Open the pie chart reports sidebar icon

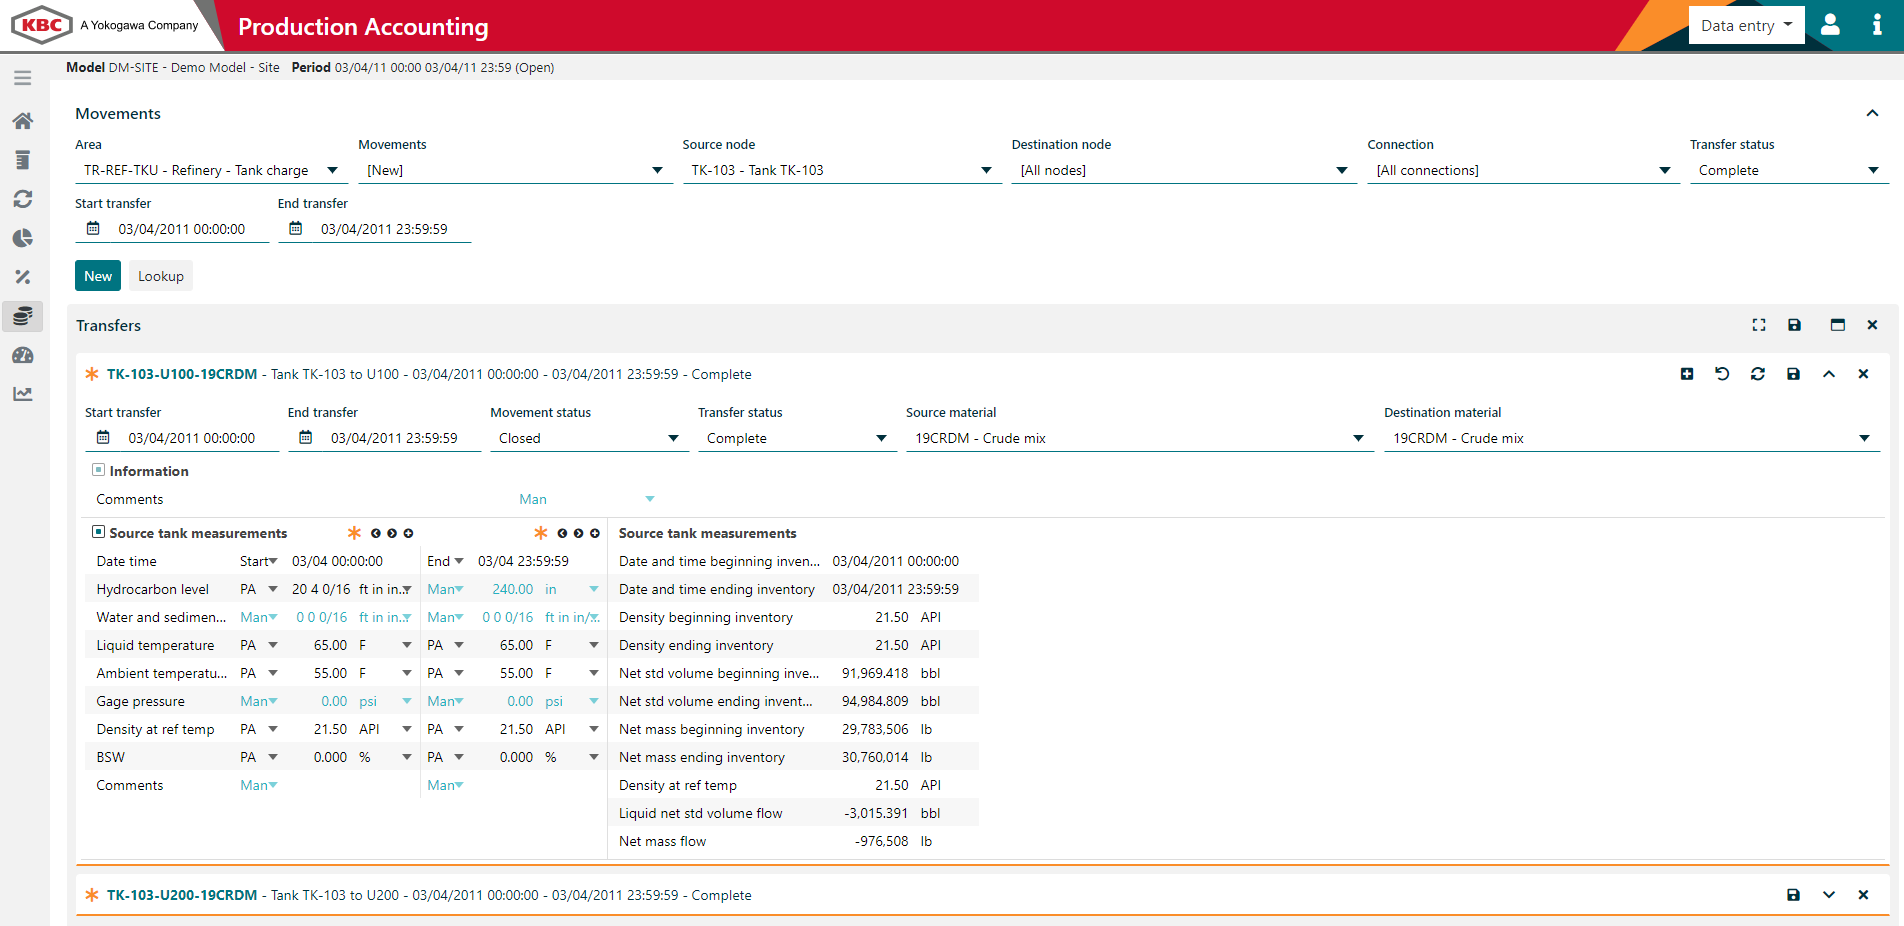[x=22, y=238]
